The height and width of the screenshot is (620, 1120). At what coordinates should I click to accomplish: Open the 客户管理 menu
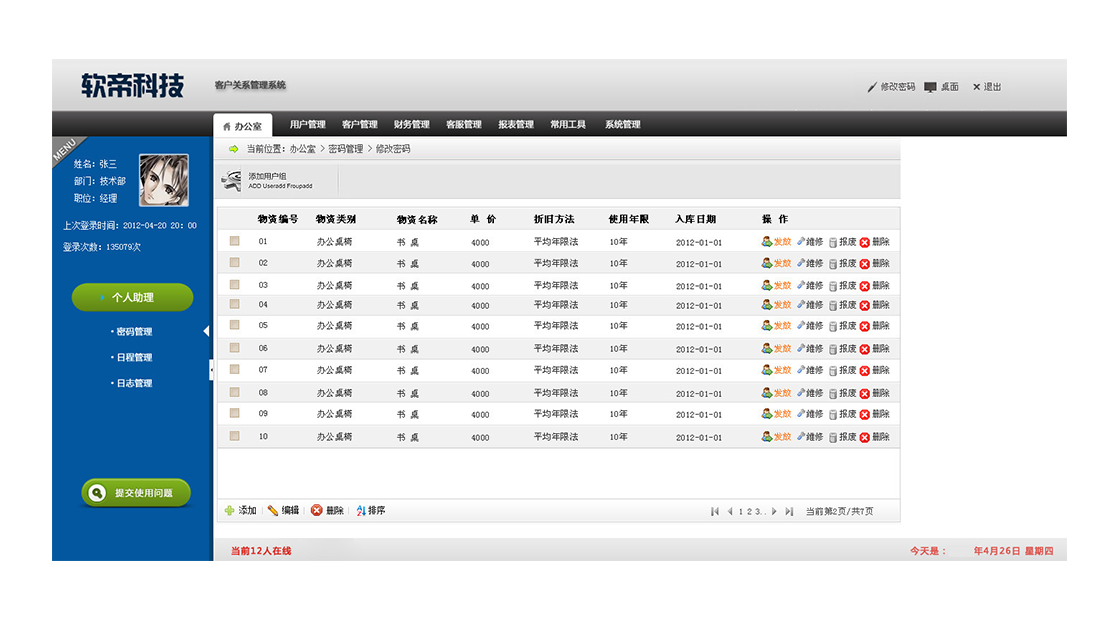click(x=359, y=124)
